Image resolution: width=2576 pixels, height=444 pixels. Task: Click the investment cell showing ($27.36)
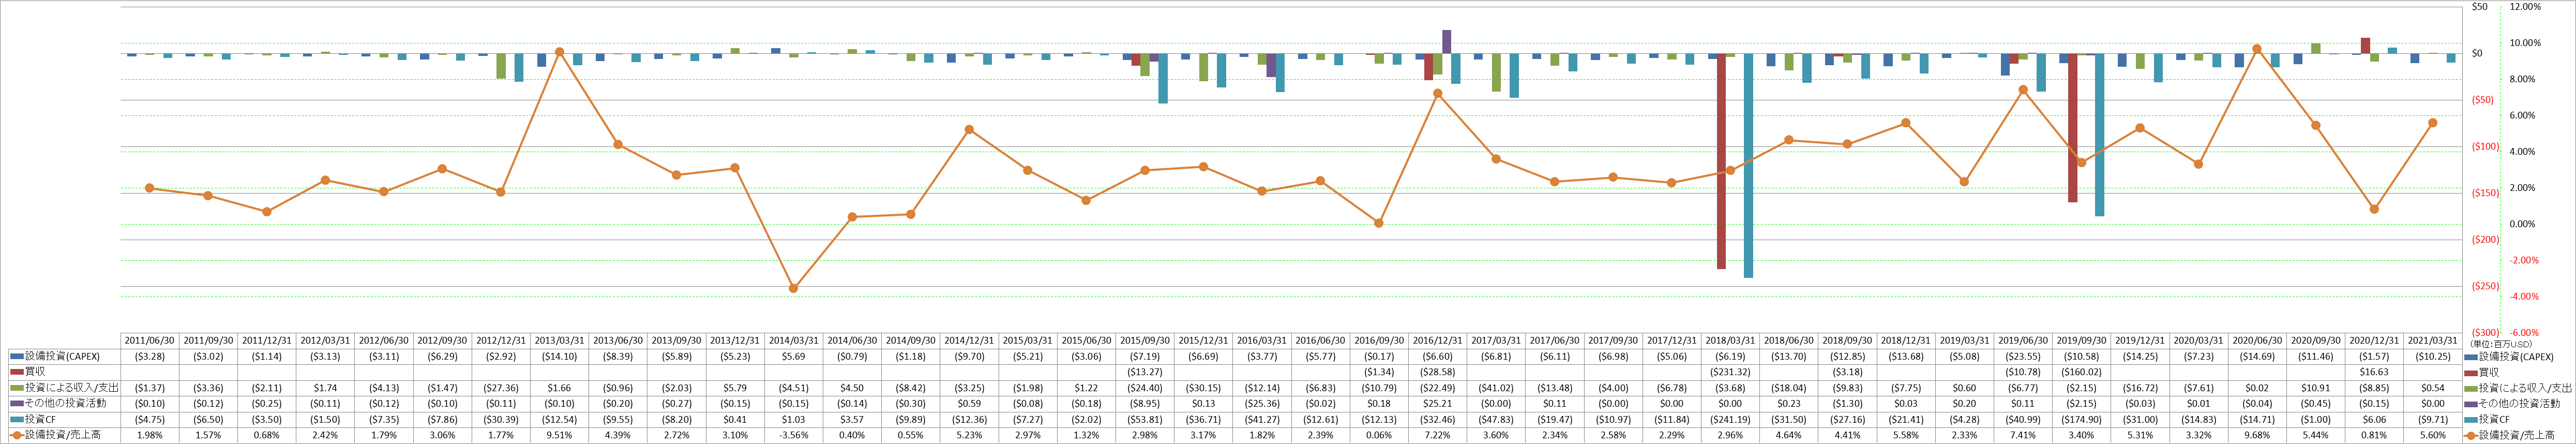(x=501, y=388)
